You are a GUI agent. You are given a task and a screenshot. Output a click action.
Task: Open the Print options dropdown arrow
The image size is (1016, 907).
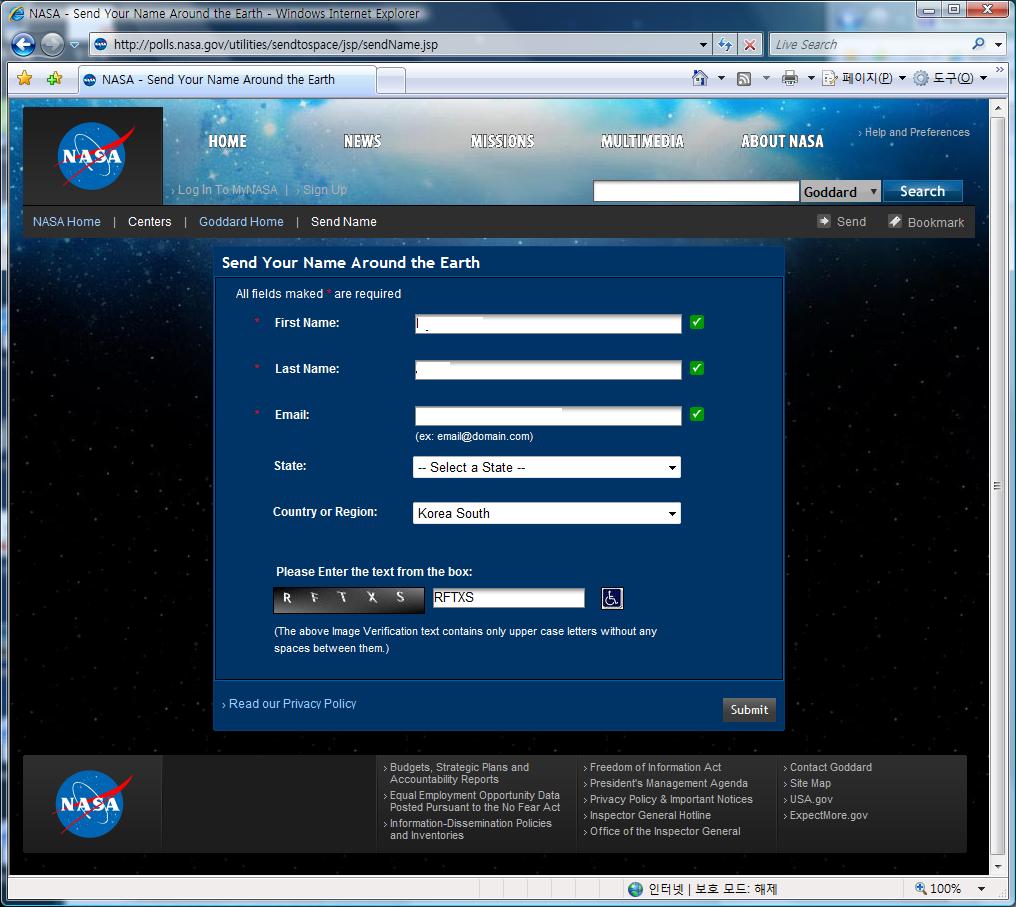811,78
